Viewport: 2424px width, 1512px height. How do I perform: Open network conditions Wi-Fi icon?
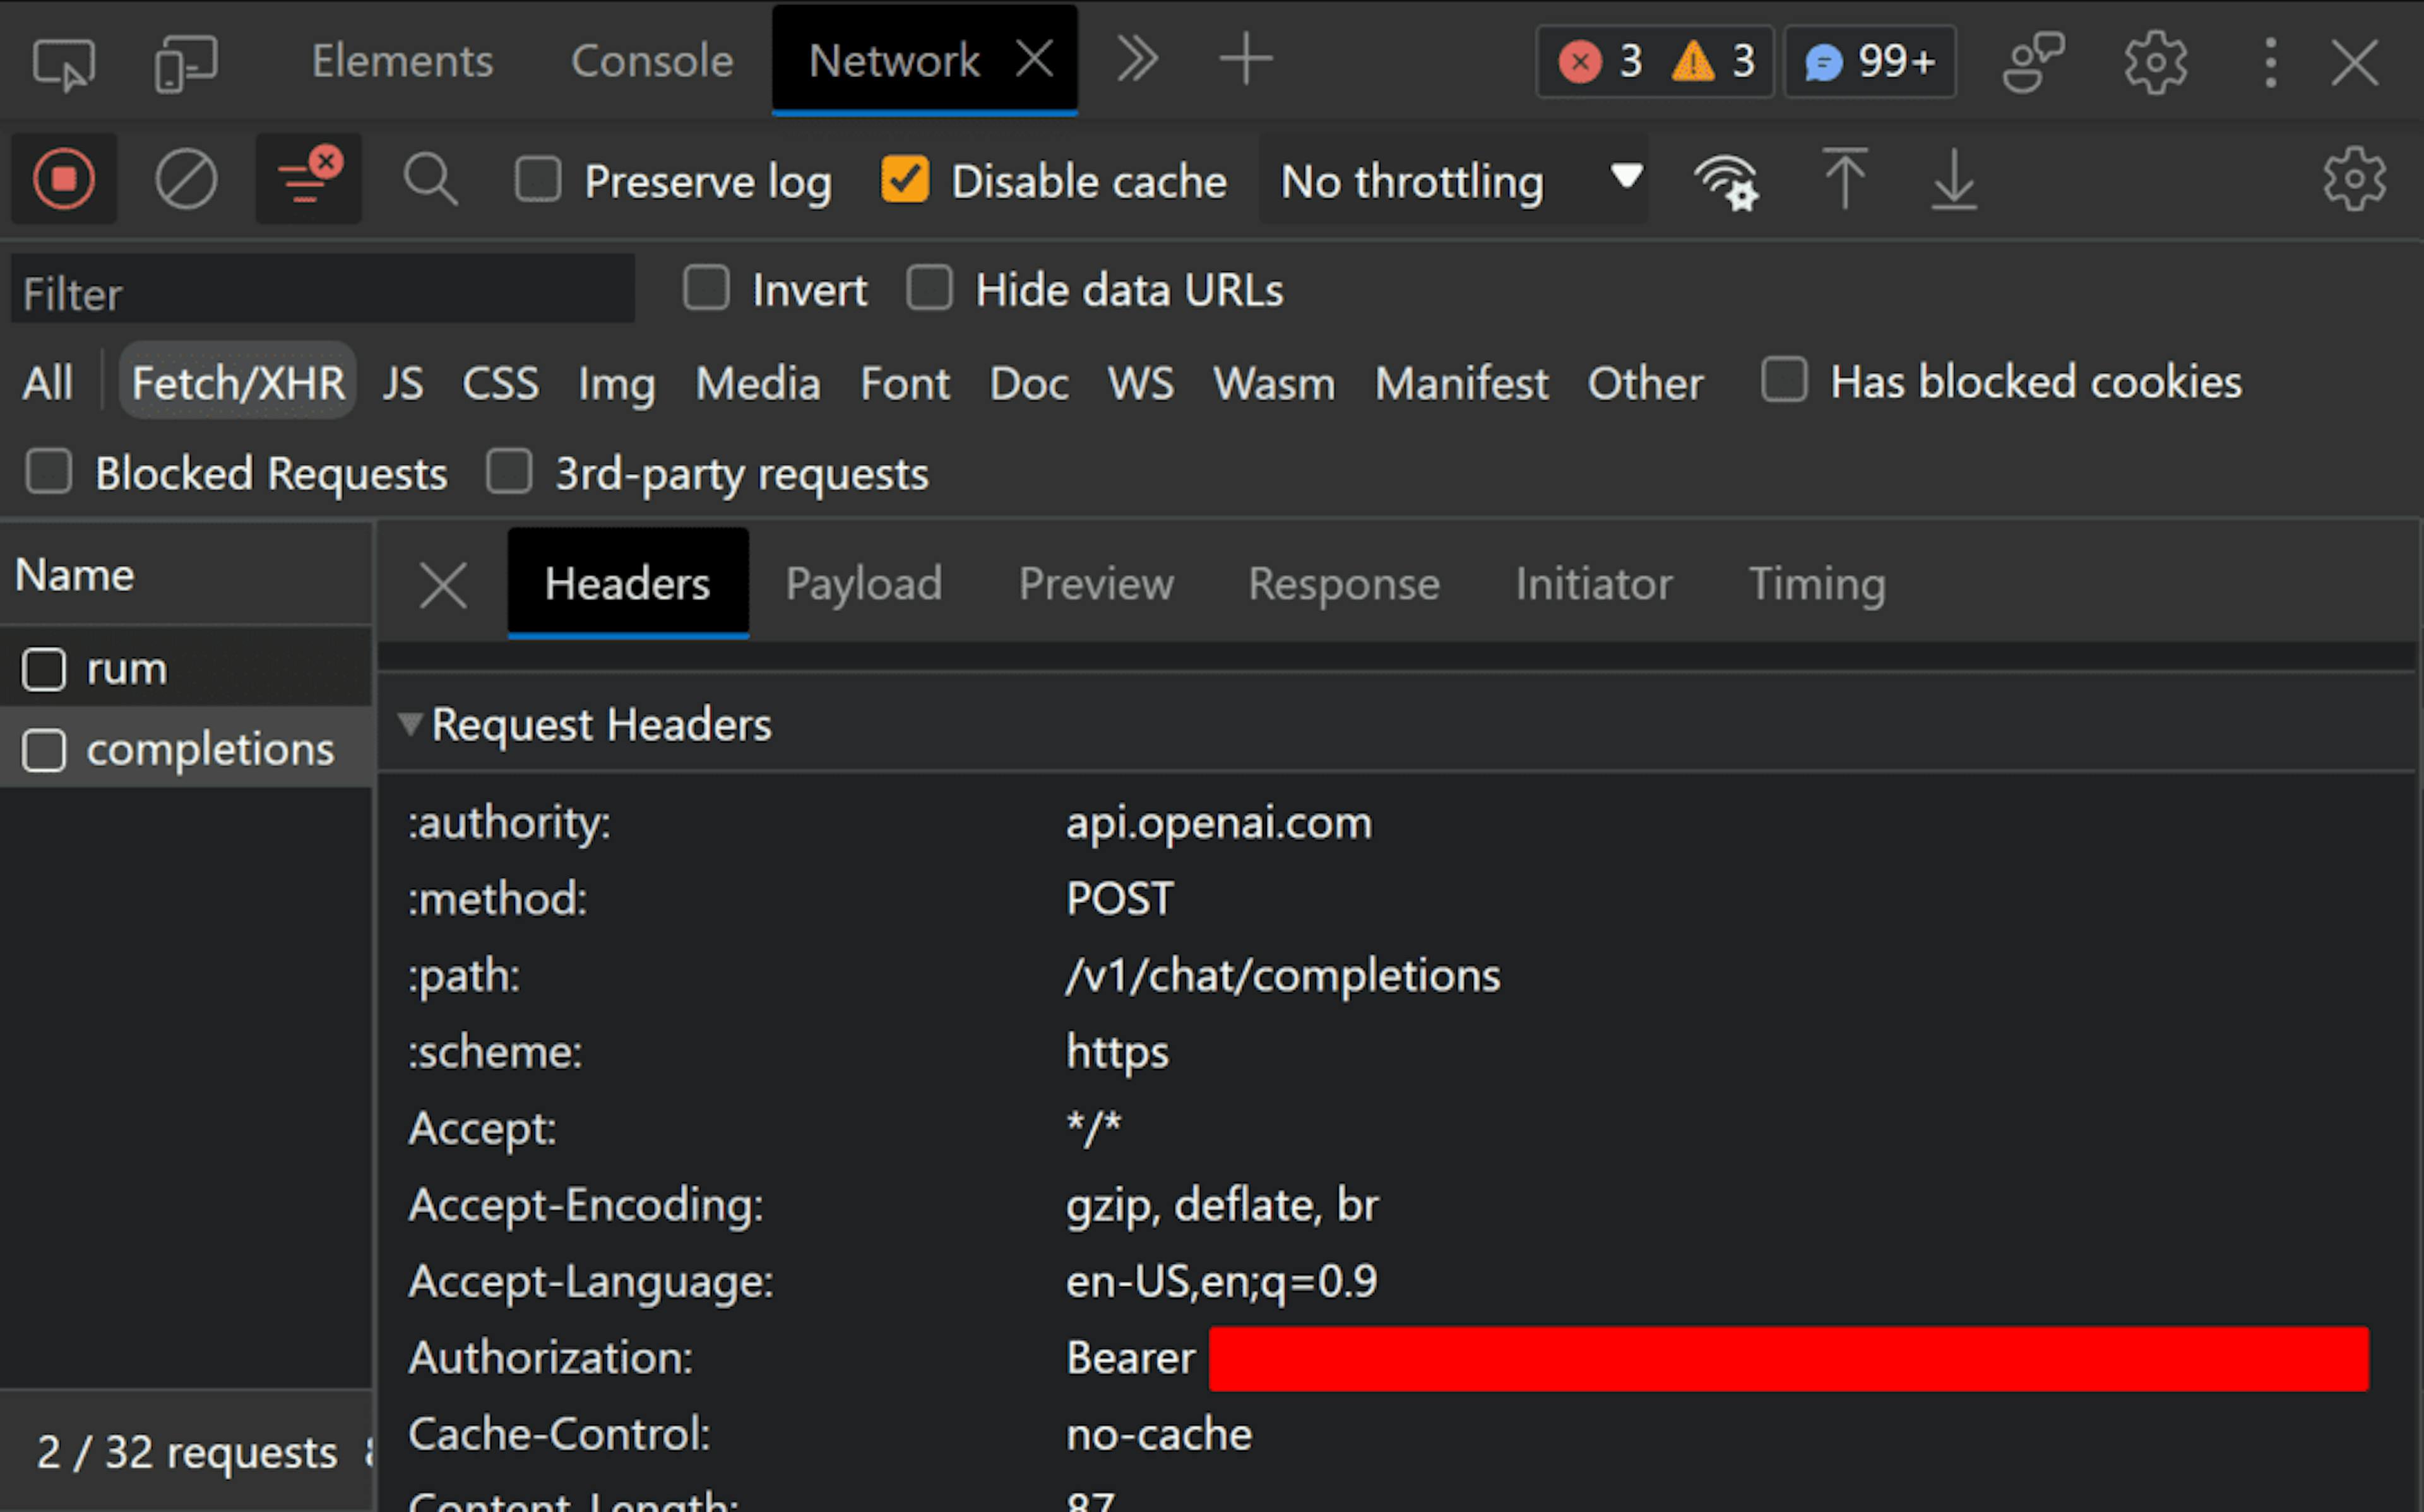pyautogui.click(x=1727, y=181)
